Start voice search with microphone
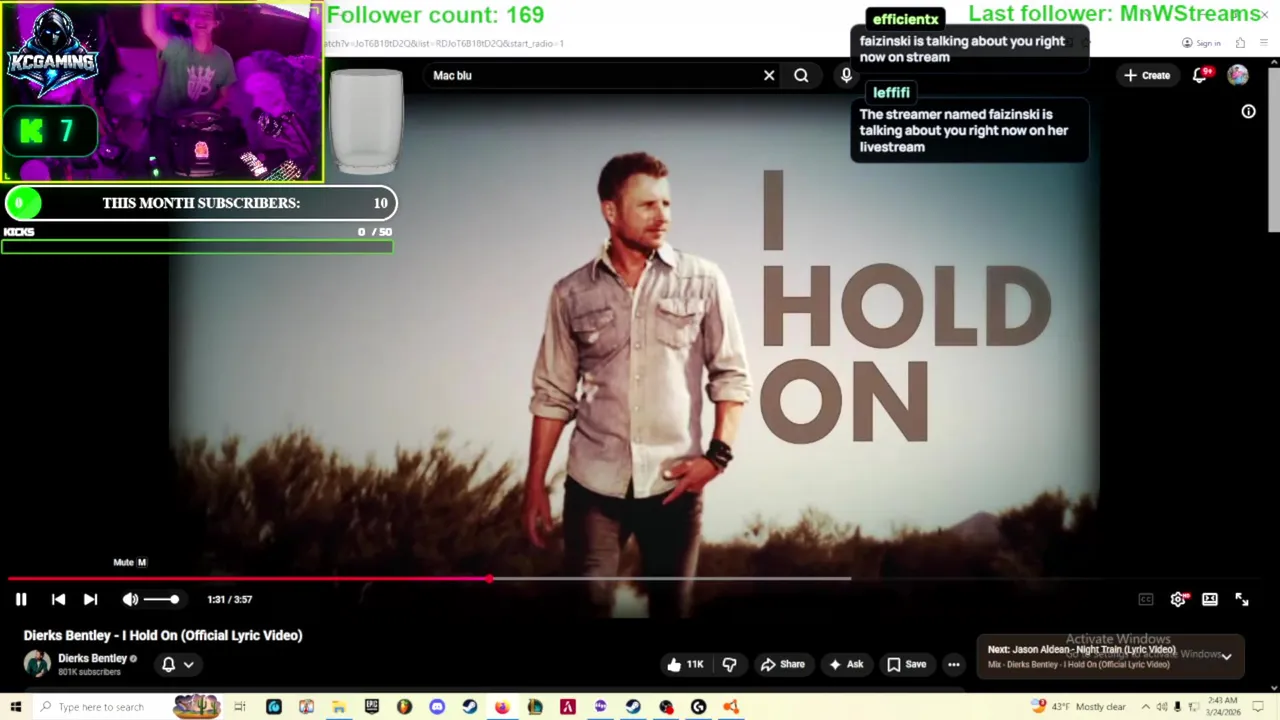 tap(846, 75)
